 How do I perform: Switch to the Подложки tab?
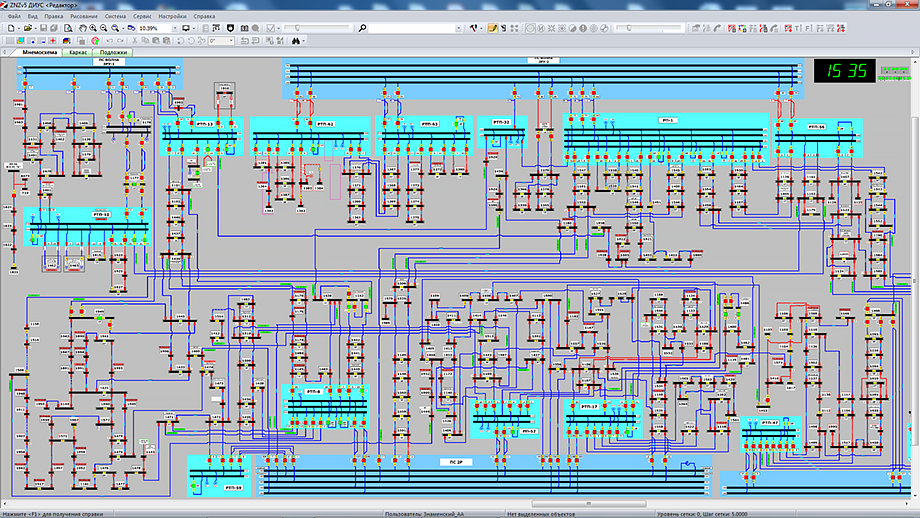coord(113,51)
